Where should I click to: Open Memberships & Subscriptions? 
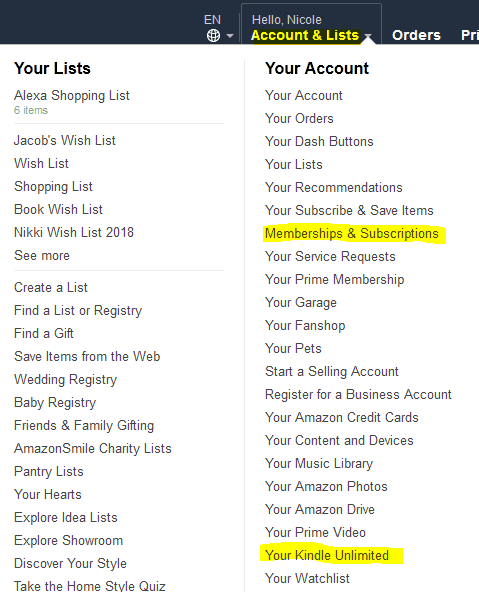pos(352,234)
